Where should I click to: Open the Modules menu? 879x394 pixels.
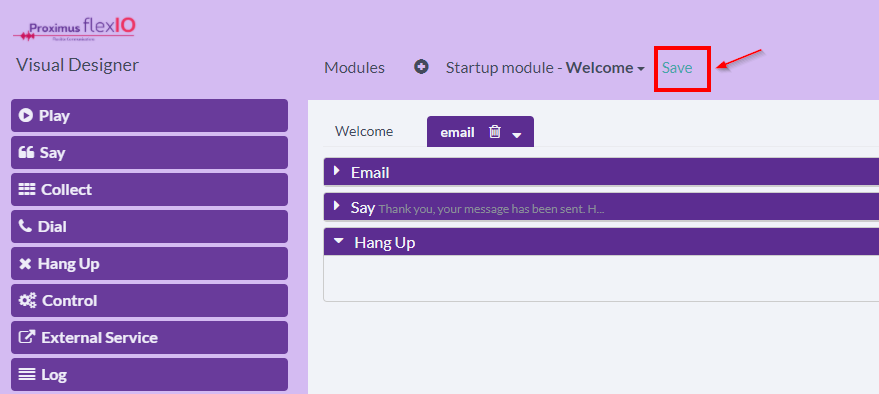click(x=354, y=68)
